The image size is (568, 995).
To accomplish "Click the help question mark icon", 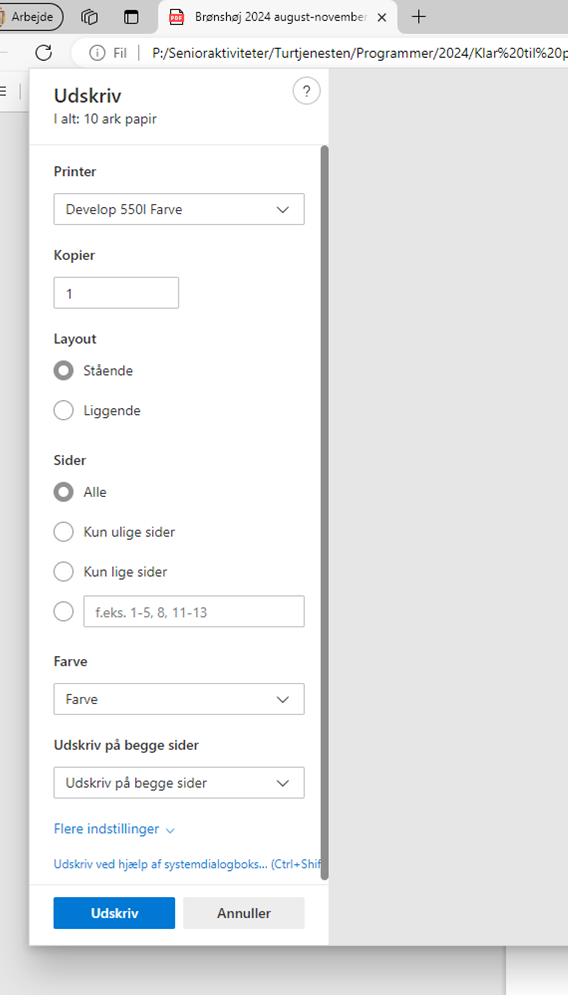I will click(307, 92).
